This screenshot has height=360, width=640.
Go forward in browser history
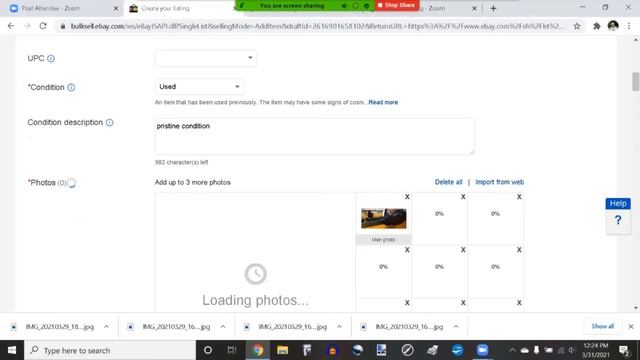27,26
